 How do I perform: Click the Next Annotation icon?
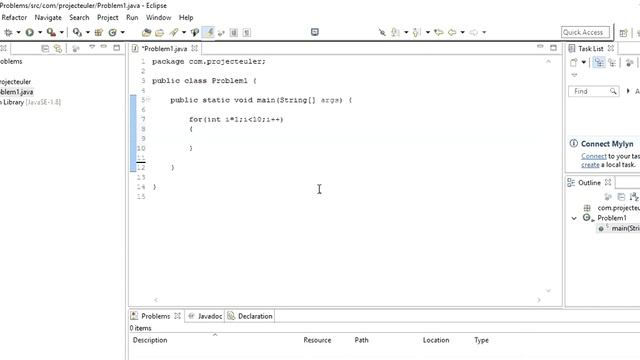(395, 32)
